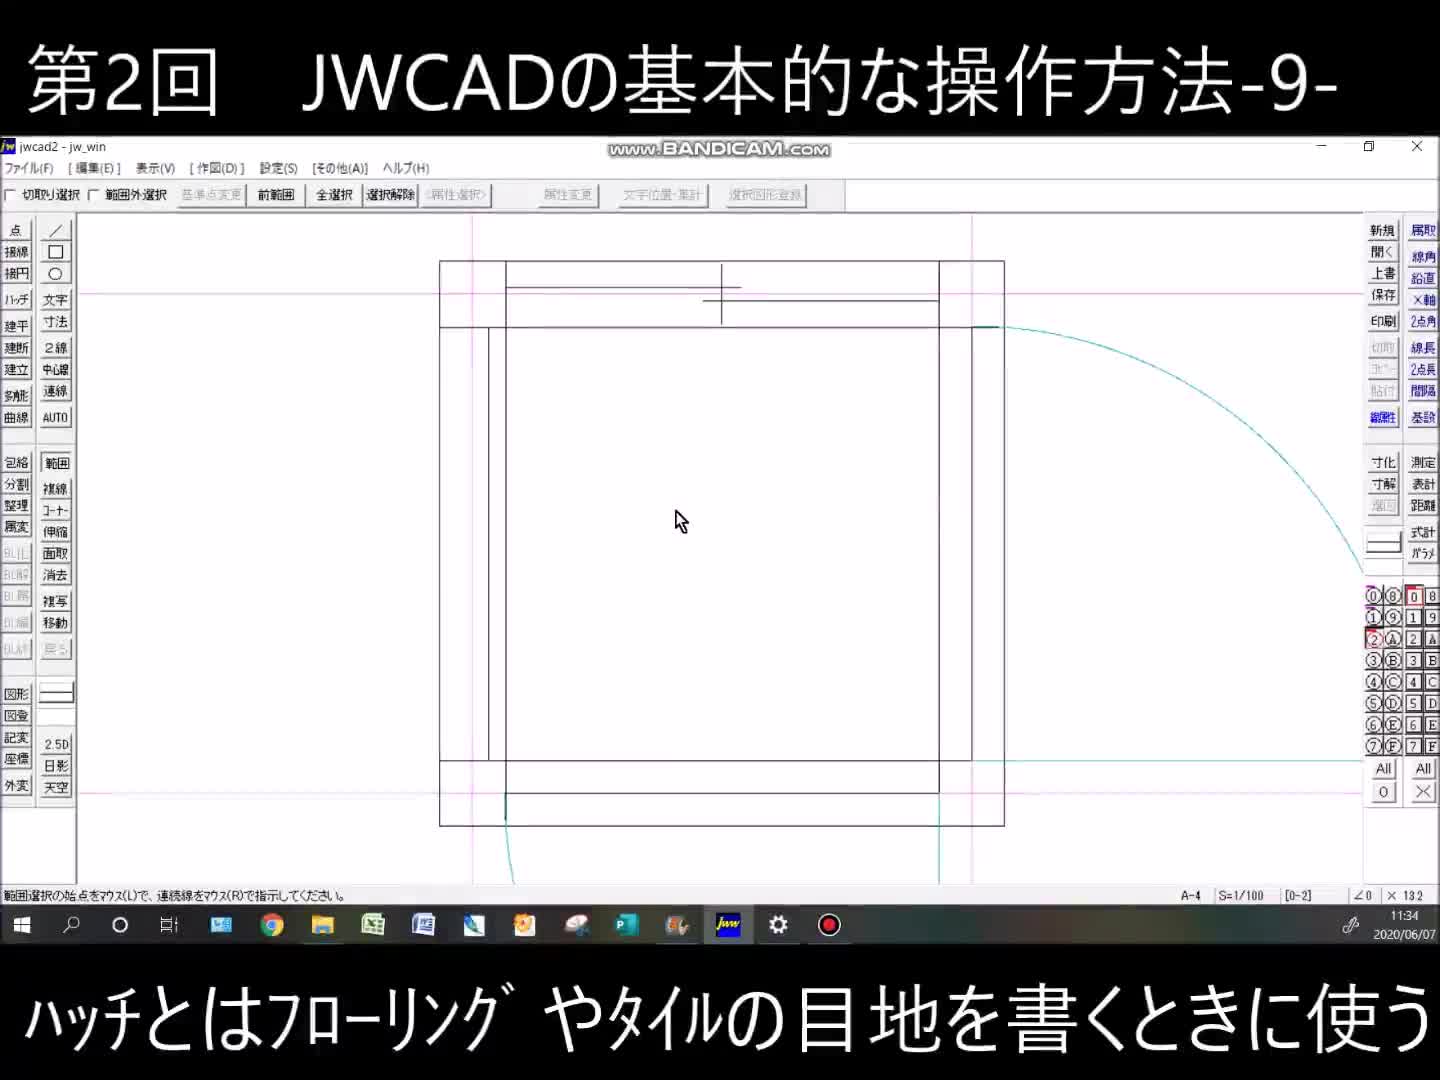Select the circle (○) drawing tool
Image resolution: width=1440 pixels, height=1080 pixels.
[56, 275]
